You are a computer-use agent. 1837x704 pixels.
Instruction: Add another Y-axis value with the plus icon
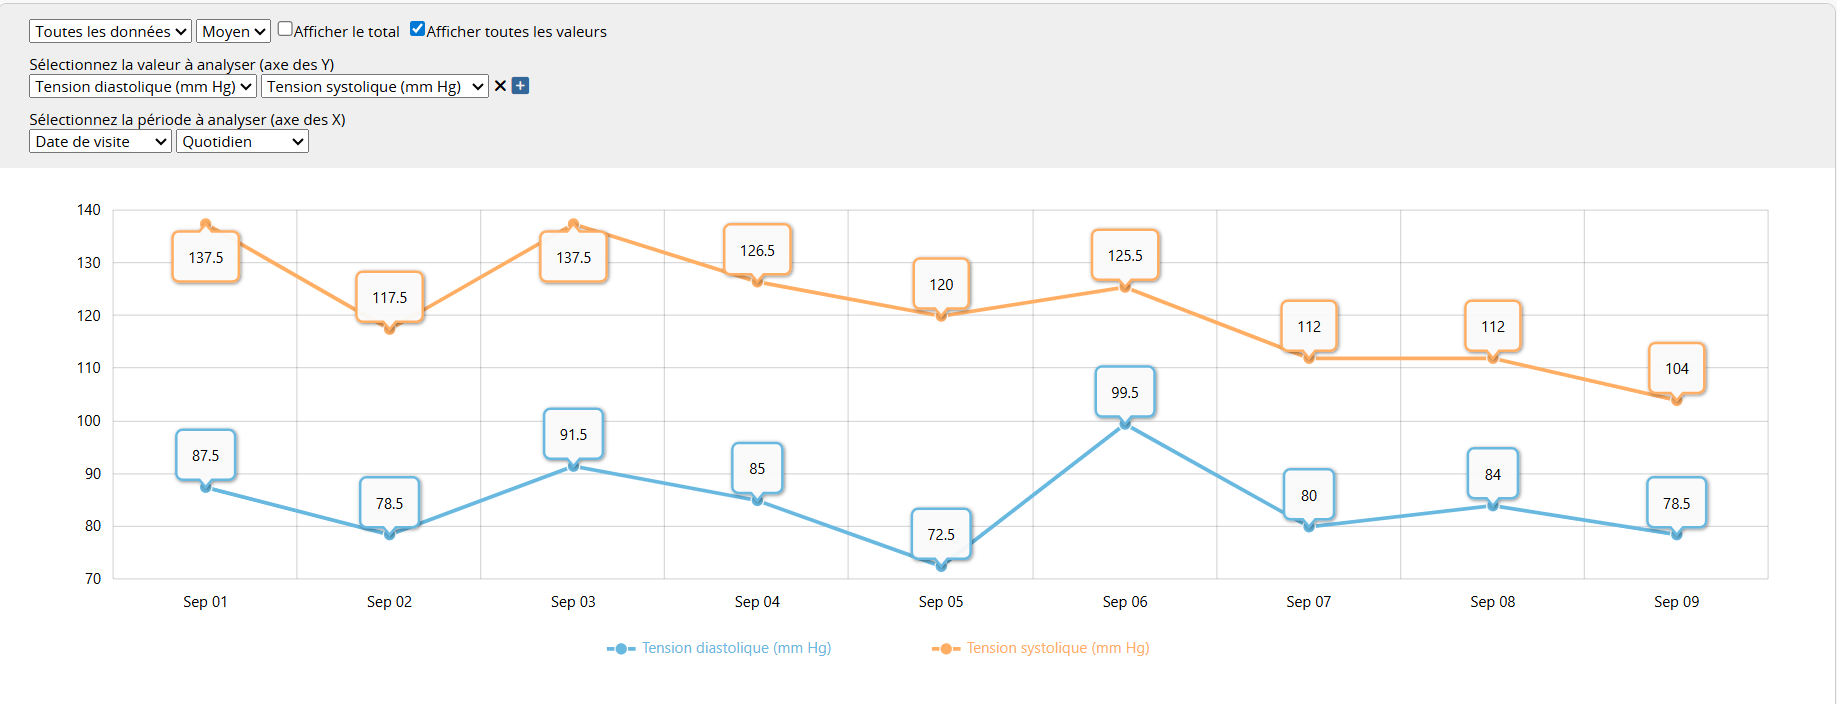520,86
